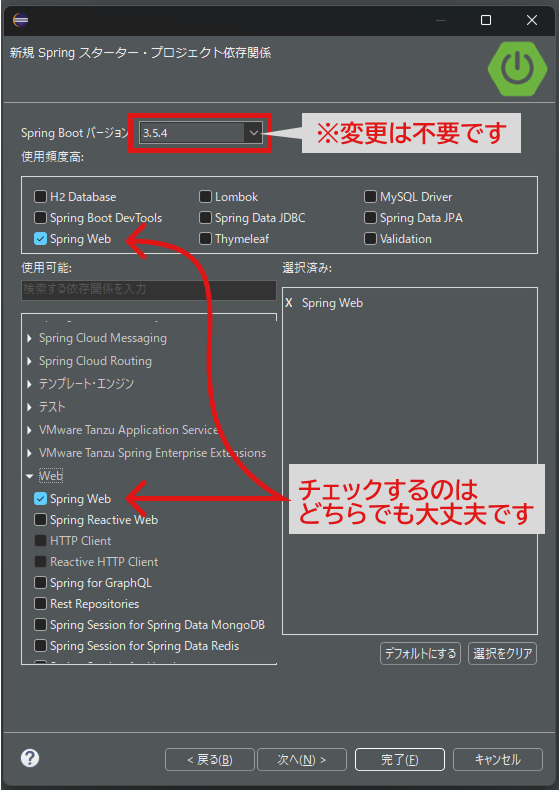Click the Web category label
559x790 pixels.
(x=51, y=476)
